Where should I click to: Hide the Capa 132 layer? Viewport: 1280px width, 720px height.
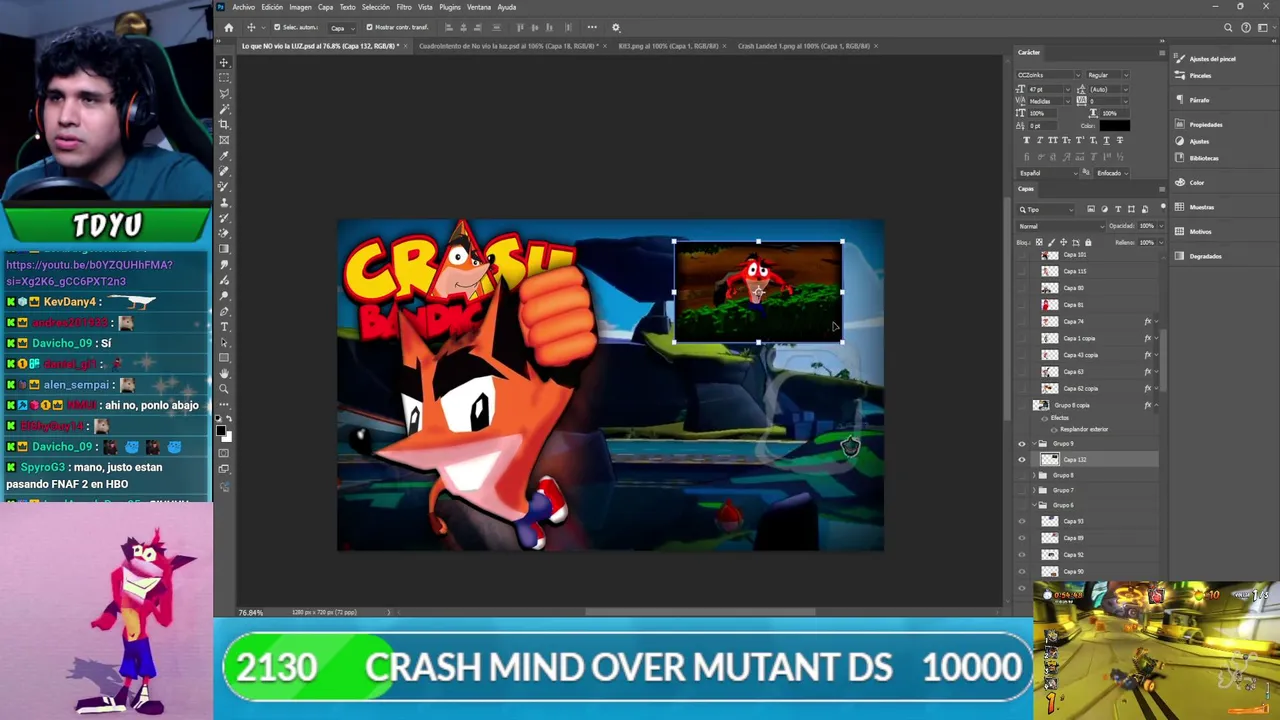tap(1022, 460)
